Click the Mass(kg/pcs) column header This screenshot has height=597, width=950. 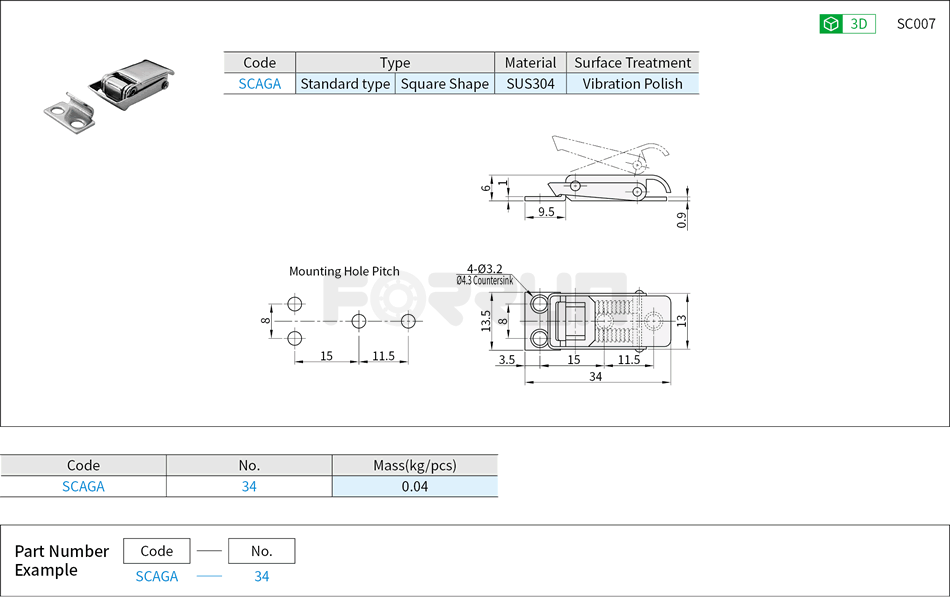[414, 465]
